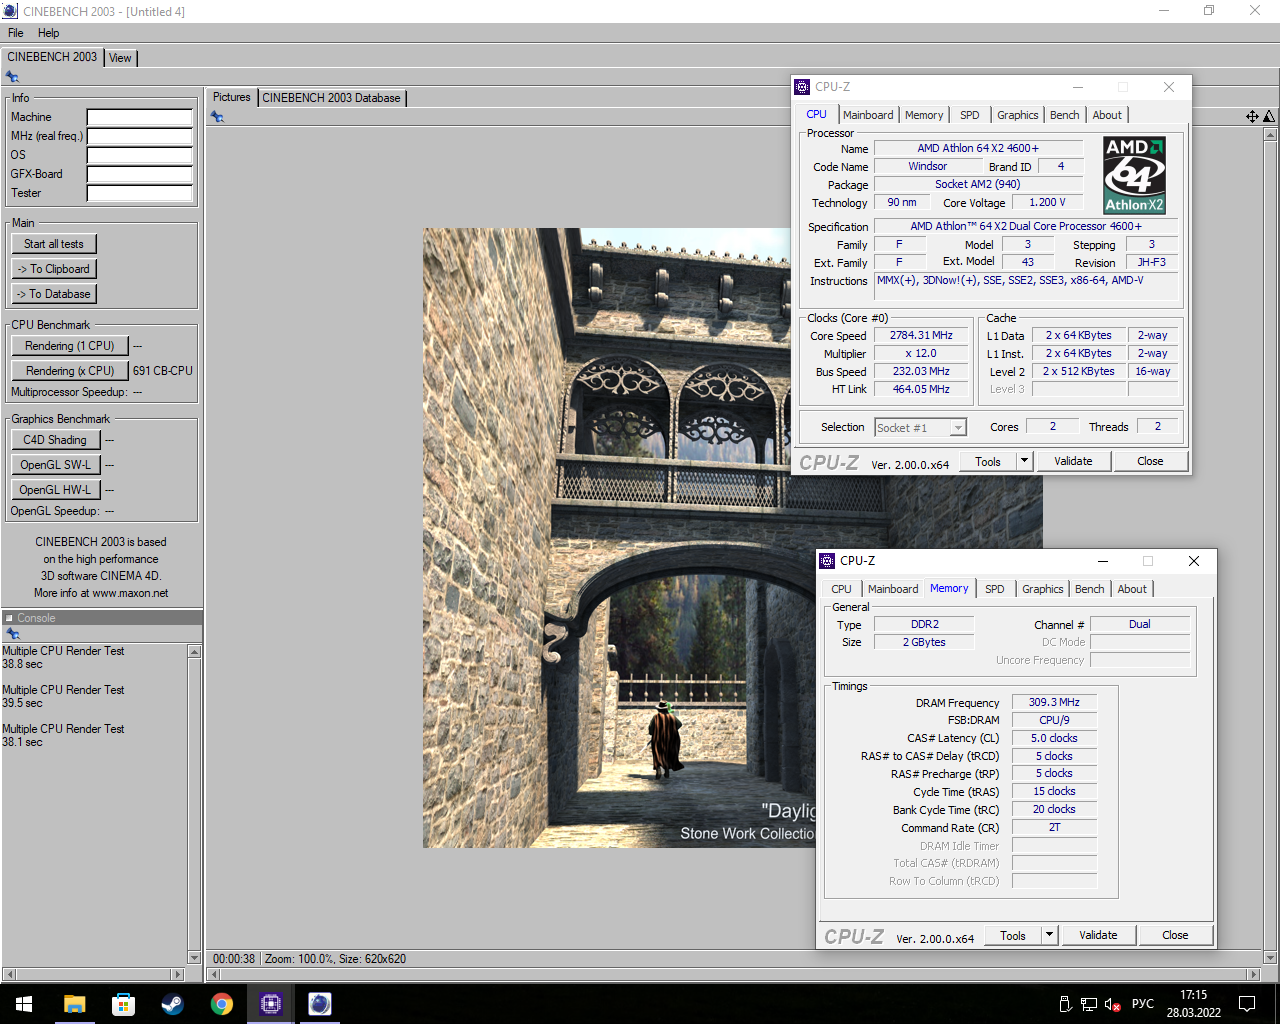The width and height of the screenshot is (1280, 1024).
Task: Click the pin icon under CINEBENCH 2003 tab
Action: 12,77
